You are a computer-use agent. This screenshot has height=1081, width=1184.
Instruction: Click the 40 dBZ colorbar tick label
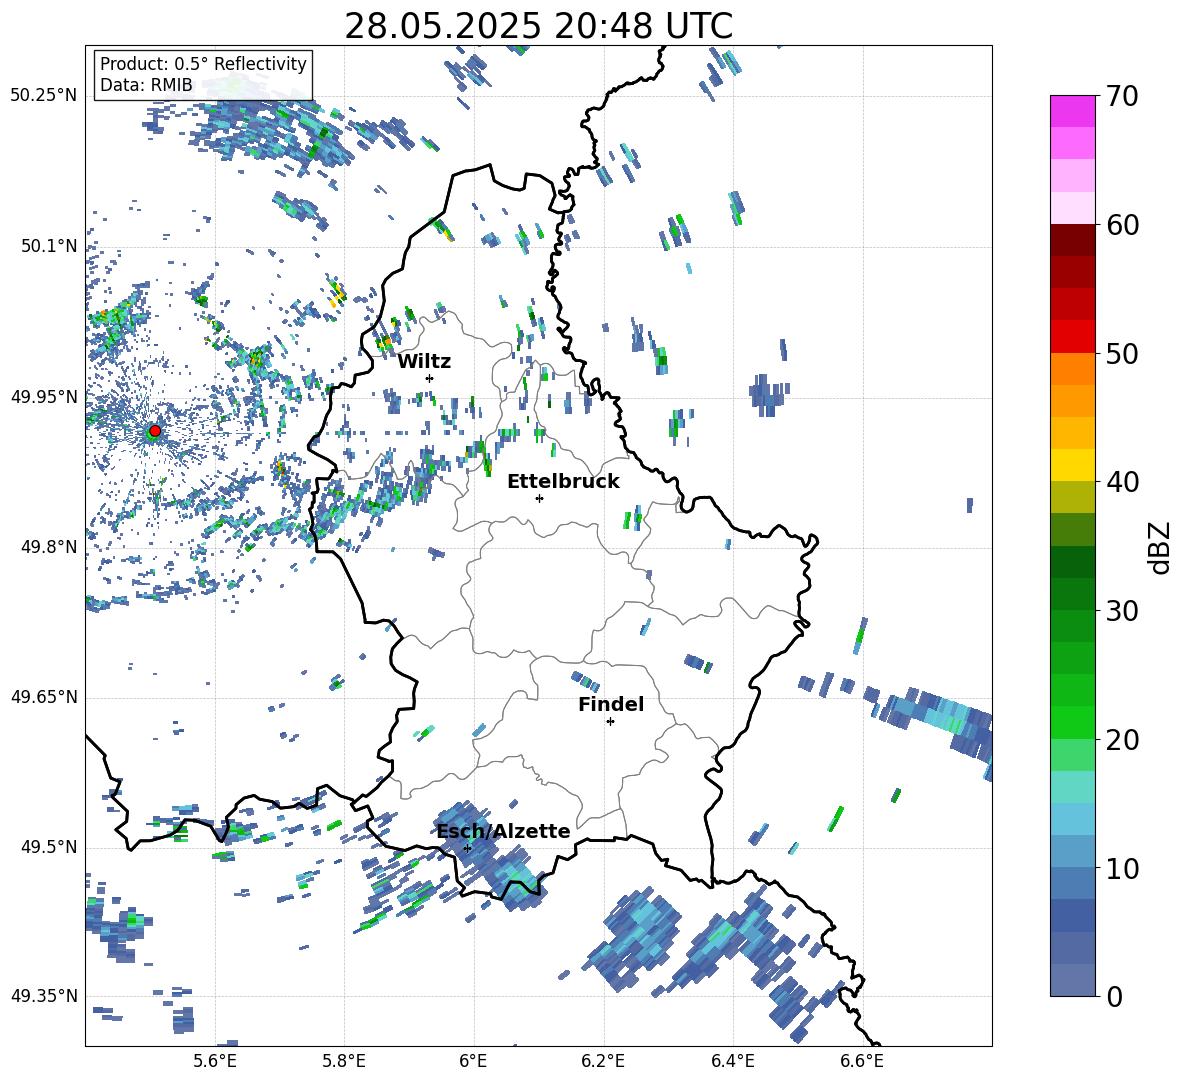coord(1122,482)
